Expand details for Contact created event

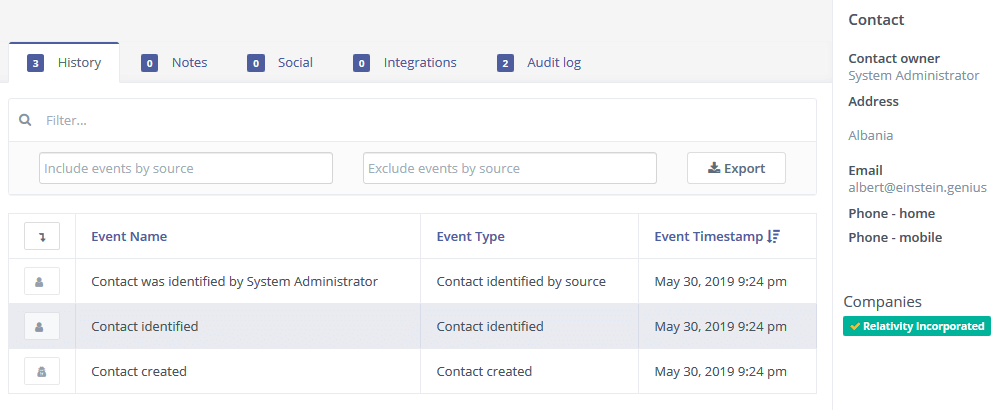[x=41, y=371]
